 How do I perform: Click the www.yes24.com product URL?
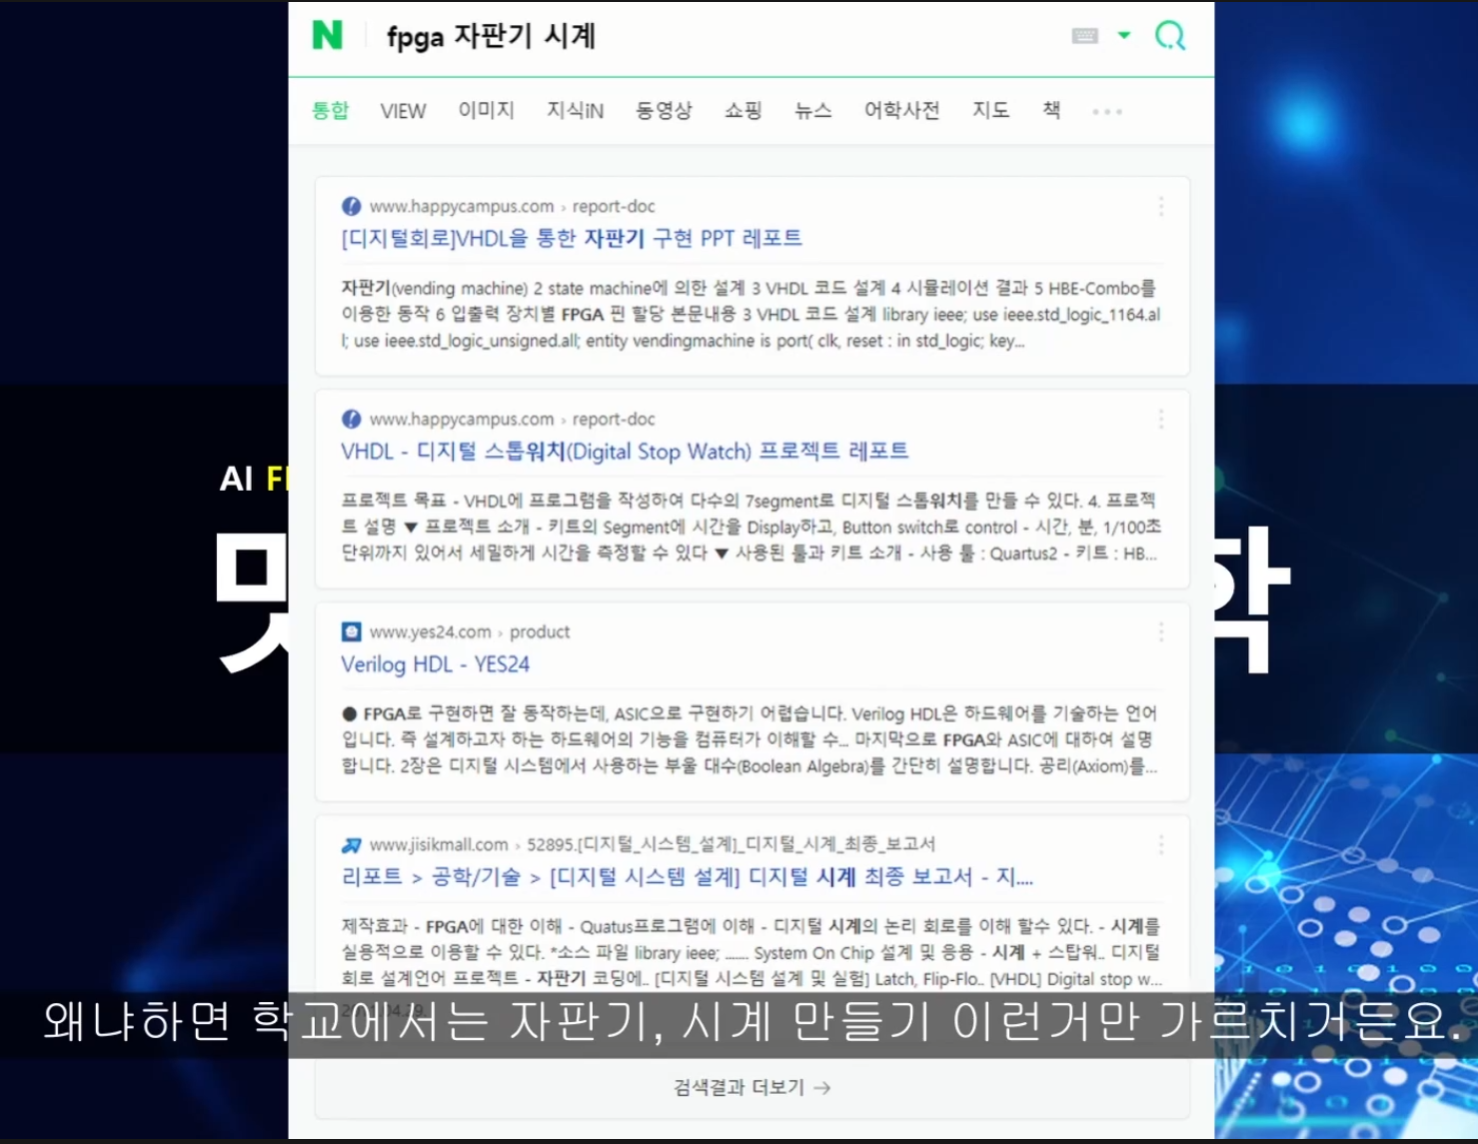(469, 632)
